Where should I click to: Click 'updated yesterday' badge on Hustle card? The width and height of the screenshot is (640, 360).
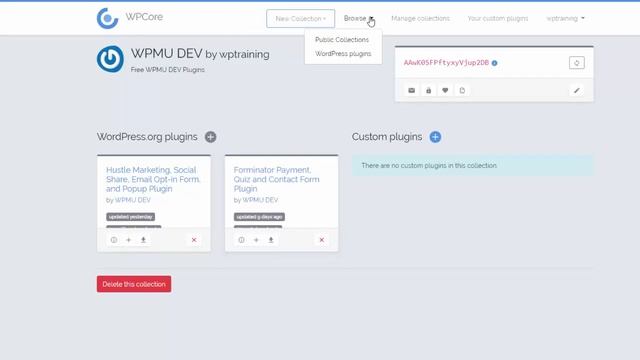click(131, 217)
